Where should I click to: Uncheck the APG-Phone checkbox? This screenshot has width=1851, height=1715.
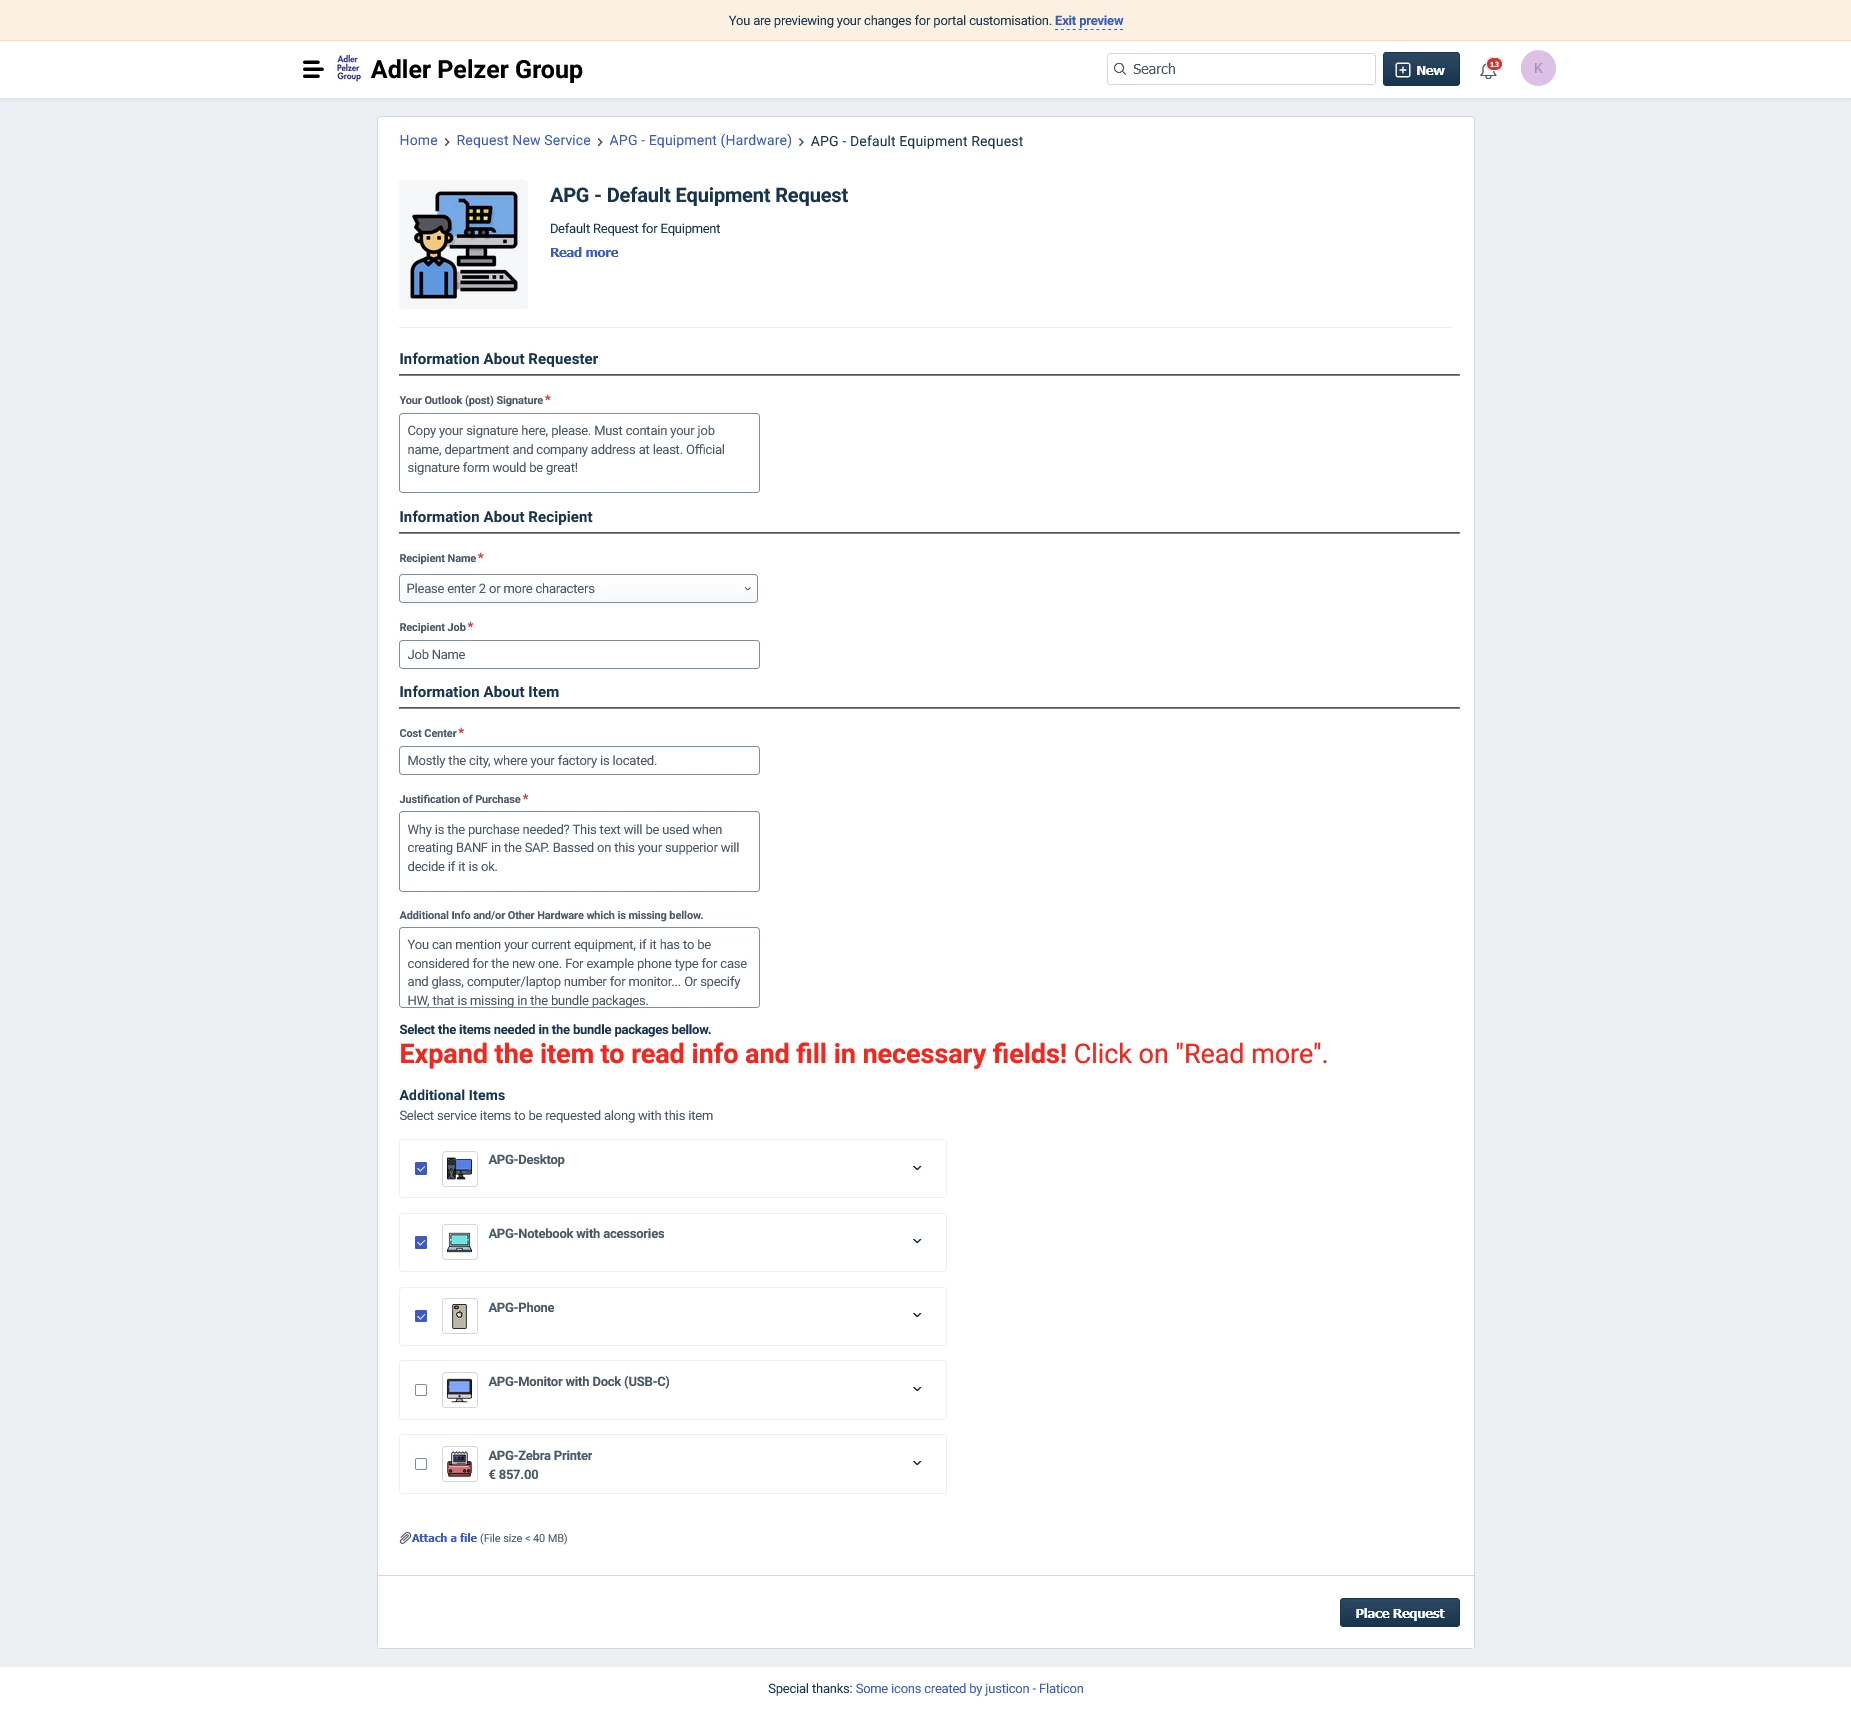421,1316
